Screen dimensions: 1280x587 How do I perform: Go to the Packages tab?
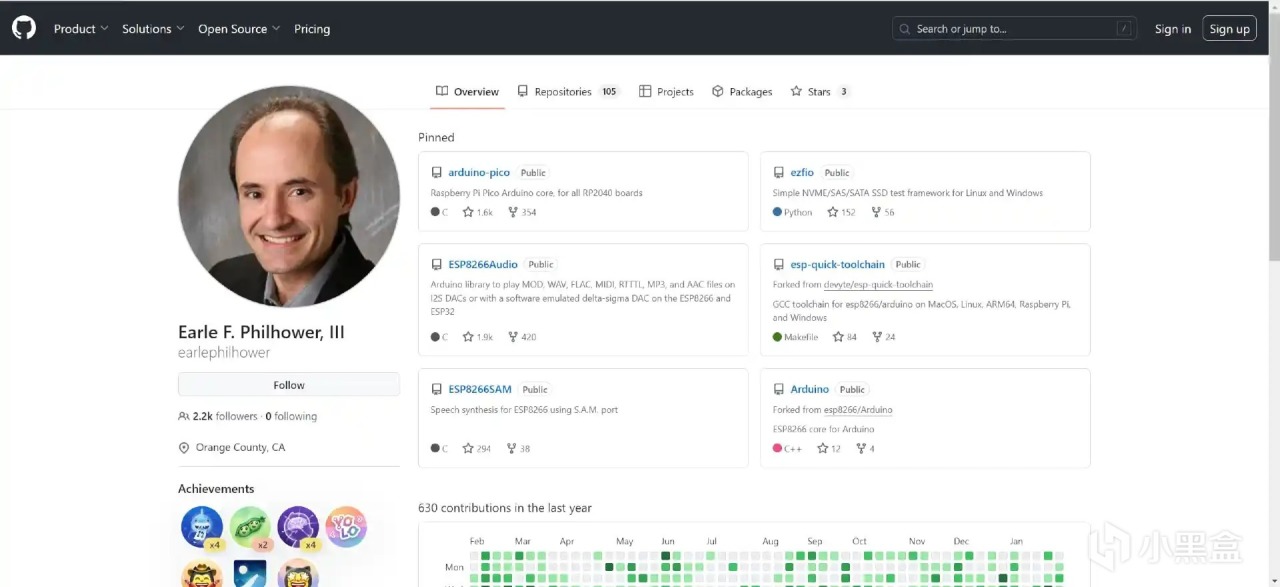742,91
